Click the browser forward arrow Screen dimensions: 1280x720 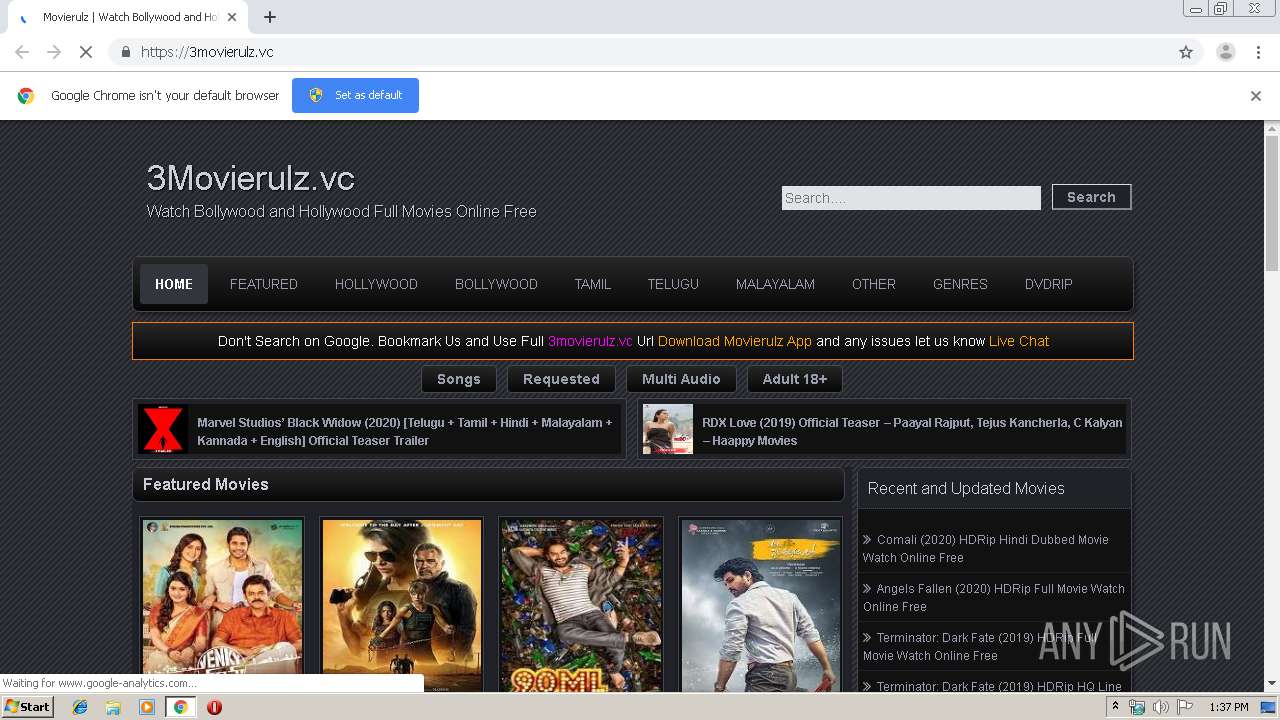tap(54, 52)
